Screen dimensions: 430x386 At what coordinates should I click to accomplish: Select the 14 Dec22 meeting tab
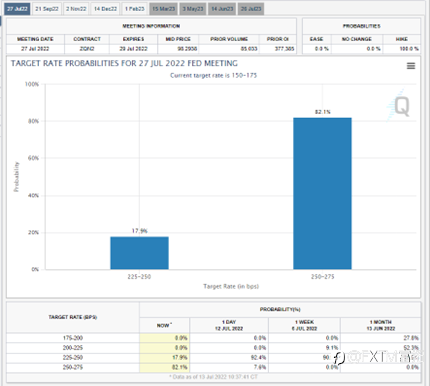[x=105, y=9]
